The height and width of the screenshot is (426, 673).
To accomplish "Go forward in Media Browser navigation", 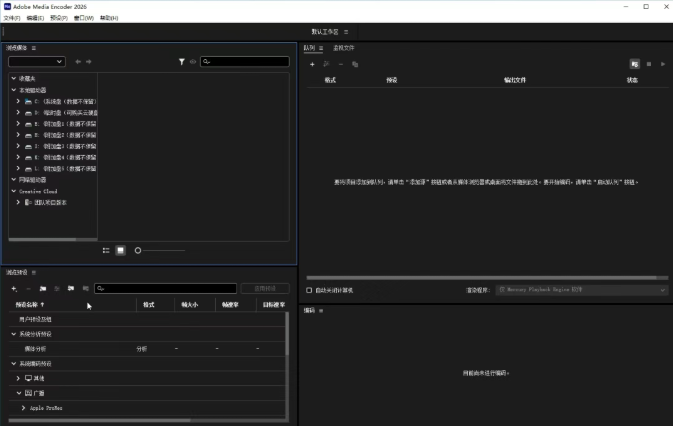I will click(x=88, y=62).
